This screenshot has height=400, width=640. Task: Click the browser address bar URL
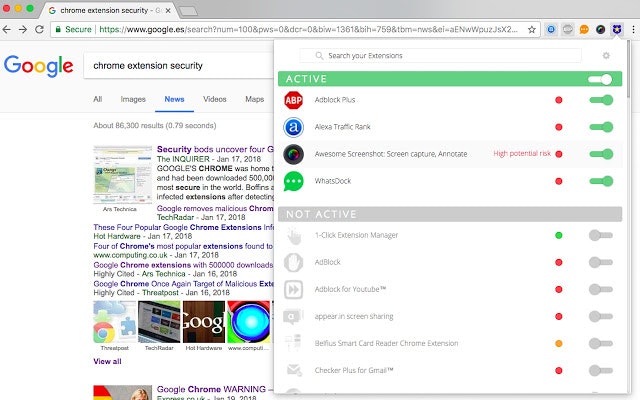[x=308, y=29]
